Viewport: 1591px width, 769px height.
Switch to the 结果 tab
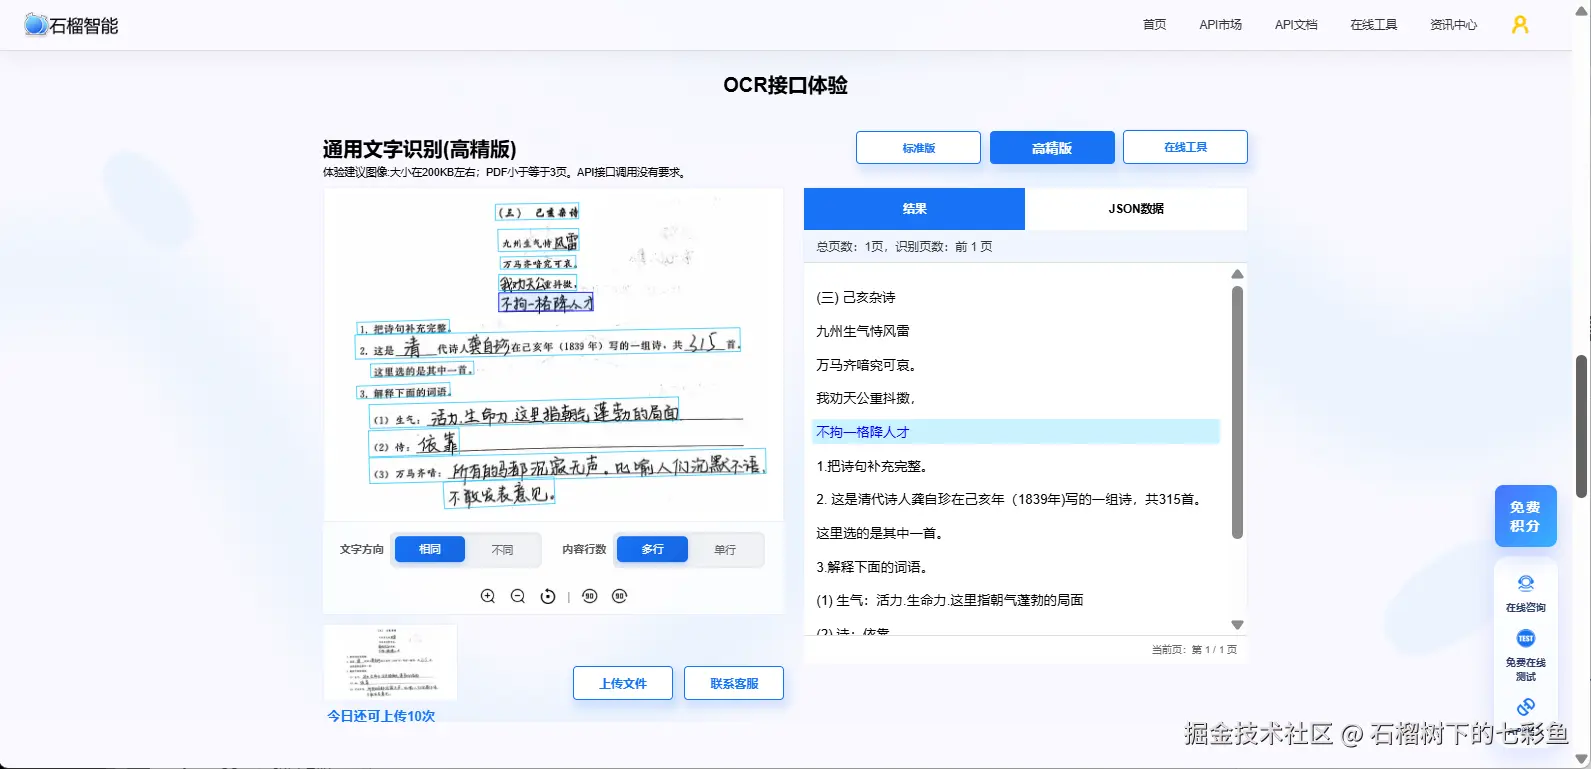pos(915,209)
